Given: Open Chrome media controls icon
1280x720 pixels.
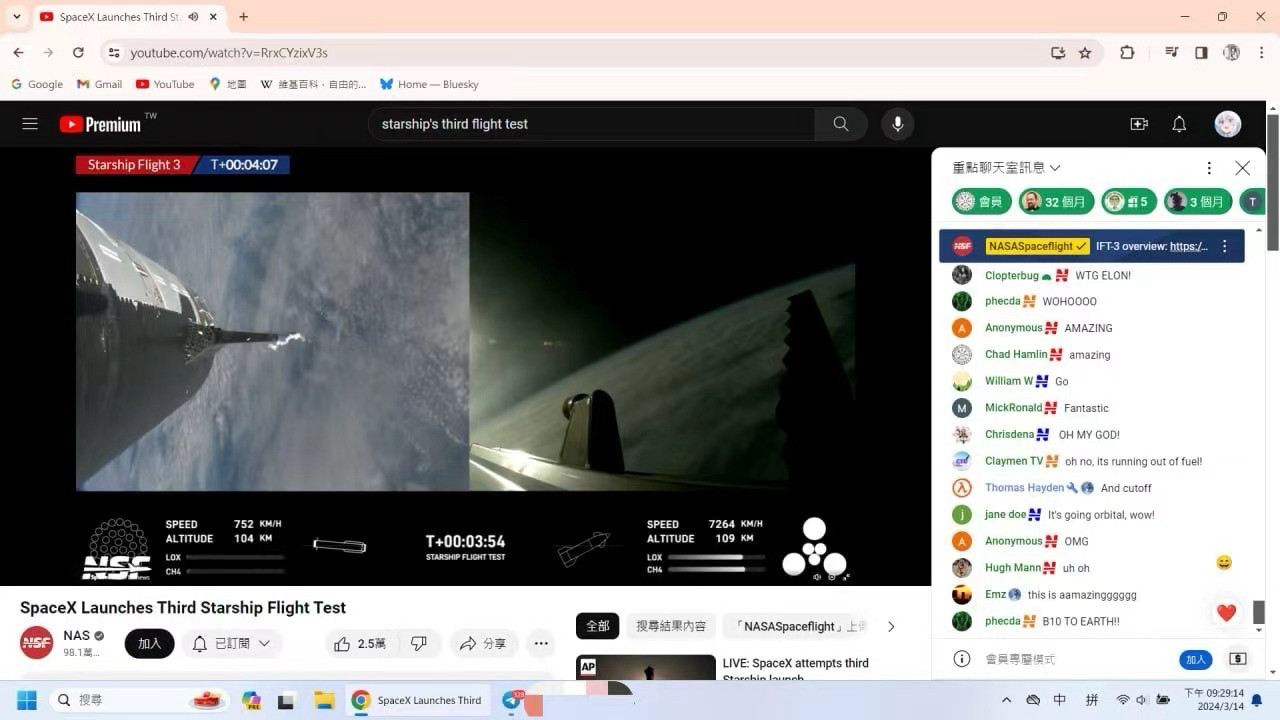Looking at the screenshot, I should [1172, 52].
